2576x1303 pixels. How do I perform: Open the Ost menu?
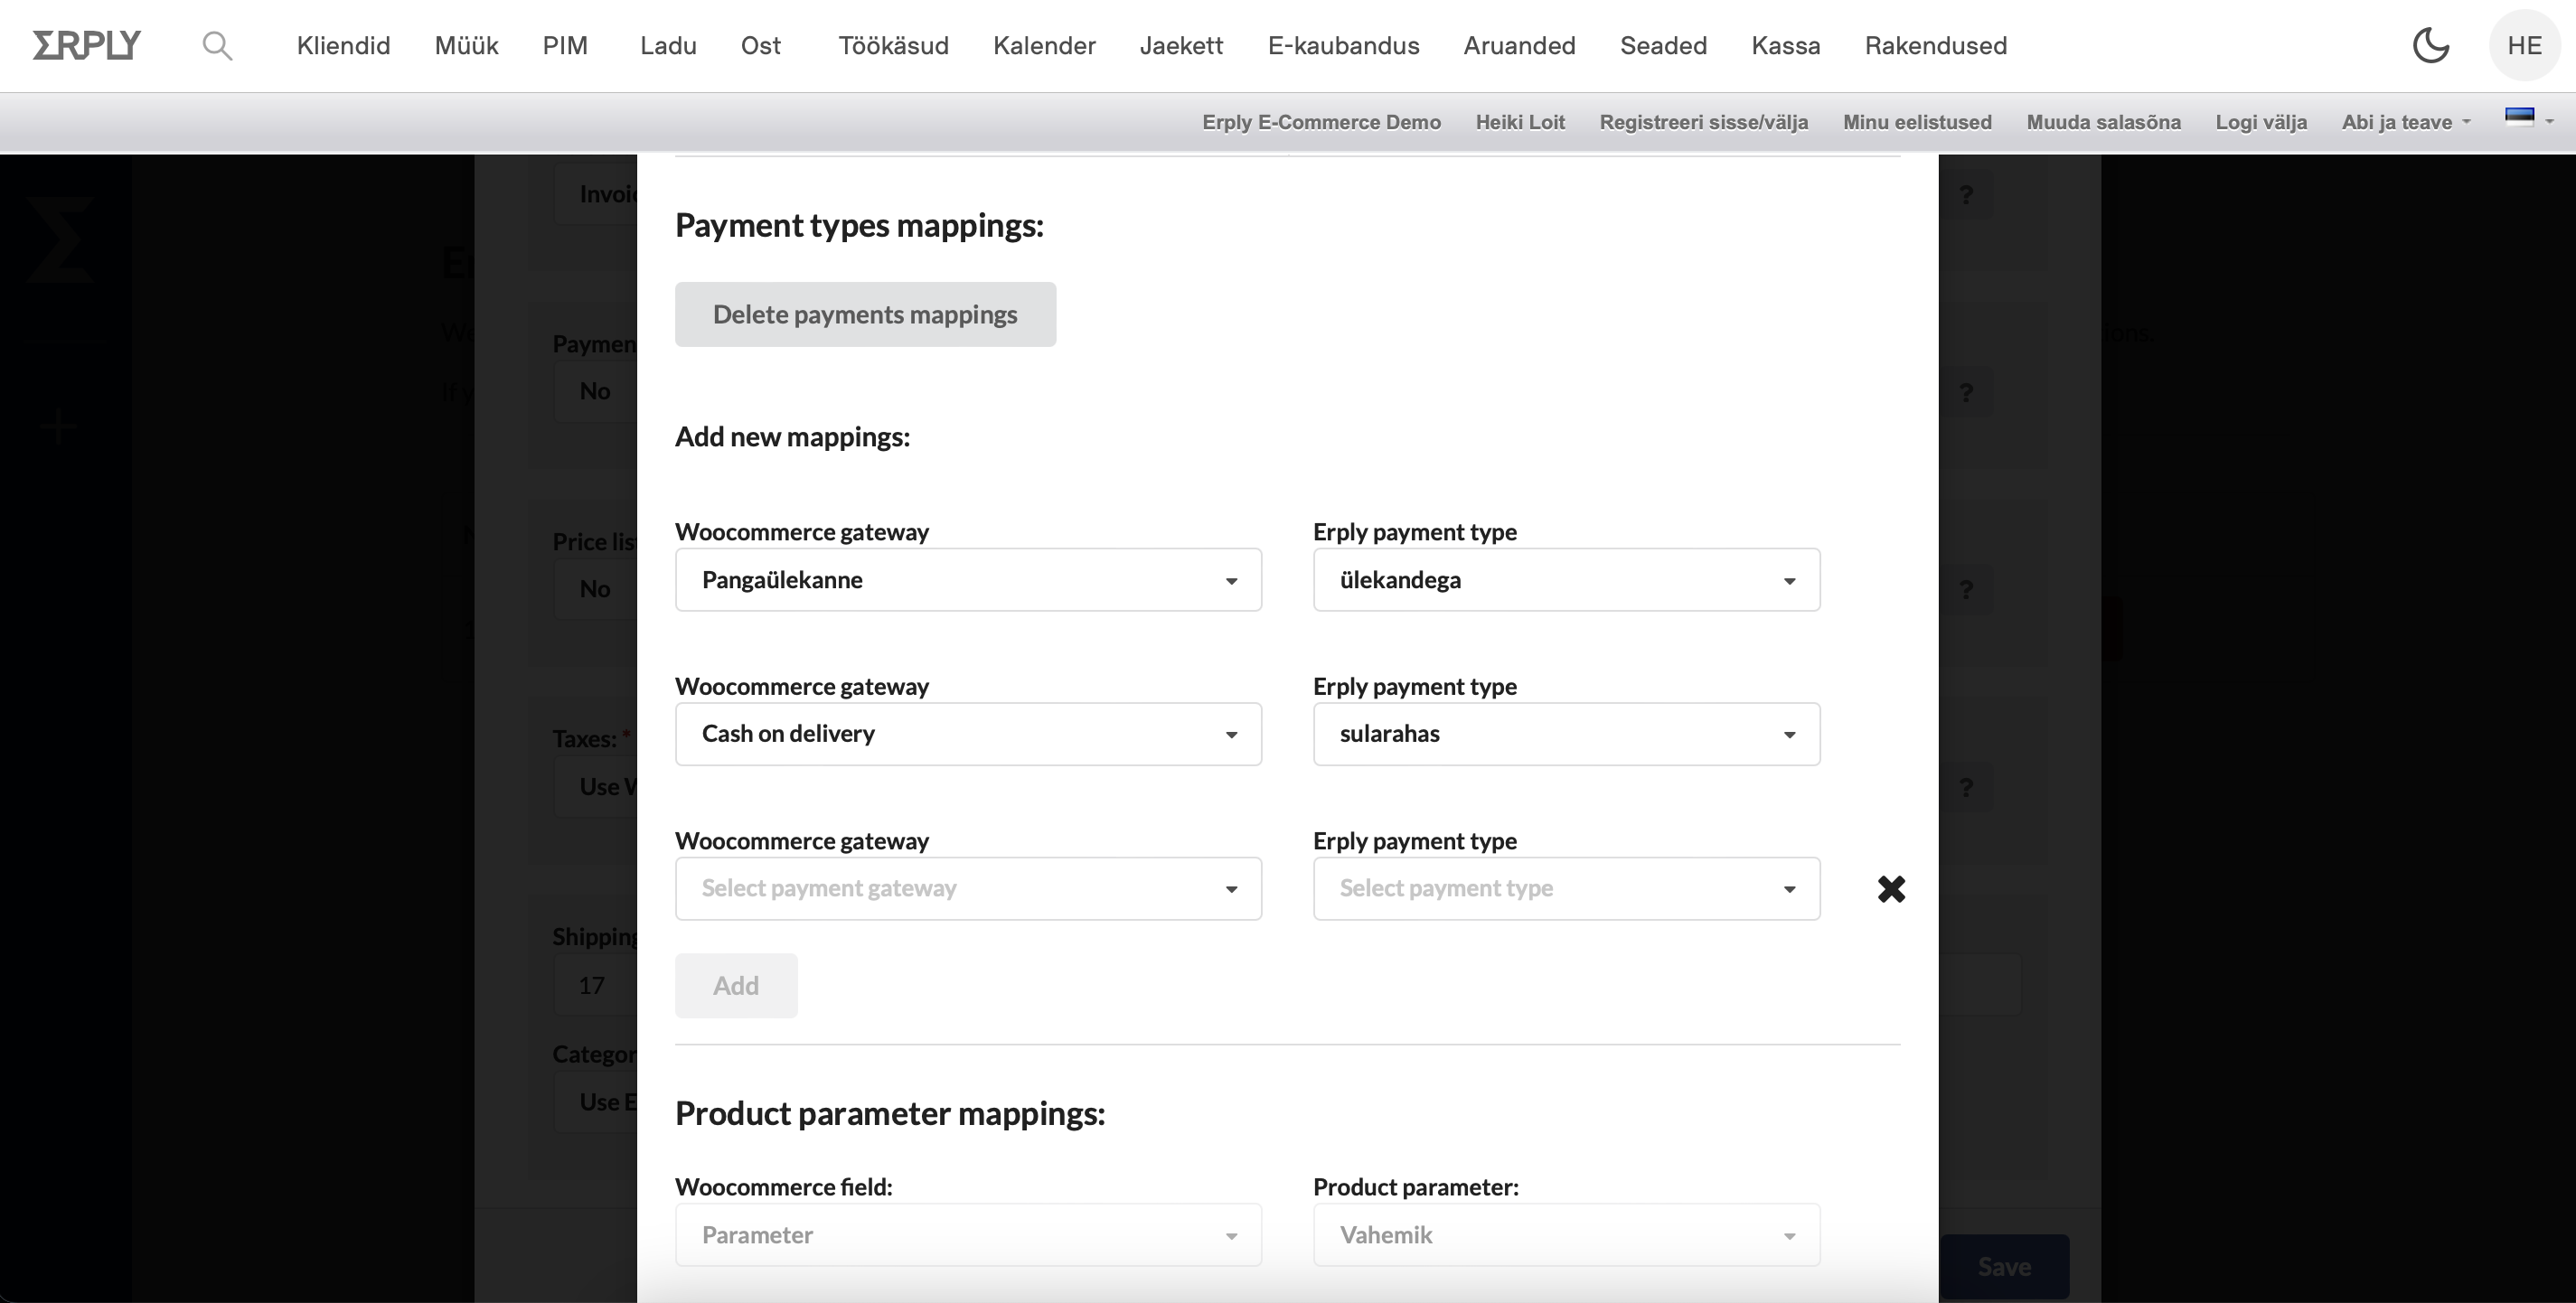761,46
